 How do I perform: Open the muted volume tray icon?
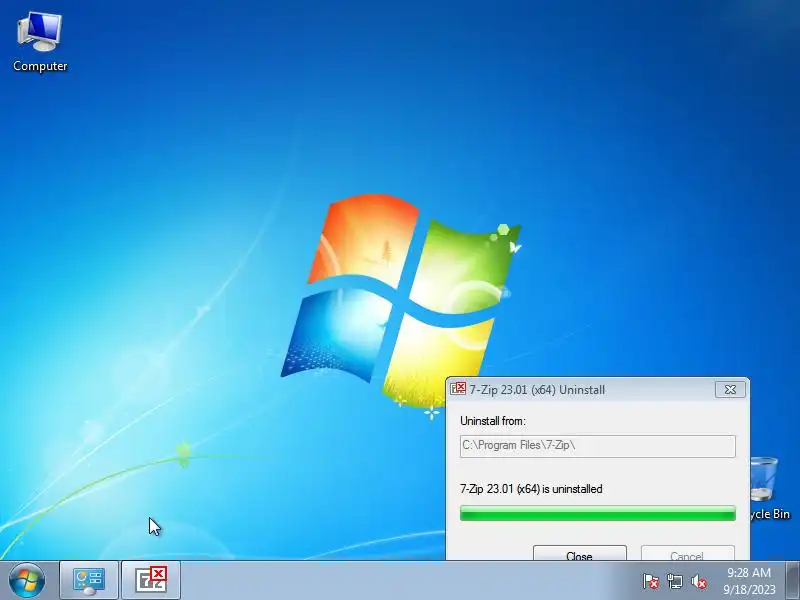(698, 581)
